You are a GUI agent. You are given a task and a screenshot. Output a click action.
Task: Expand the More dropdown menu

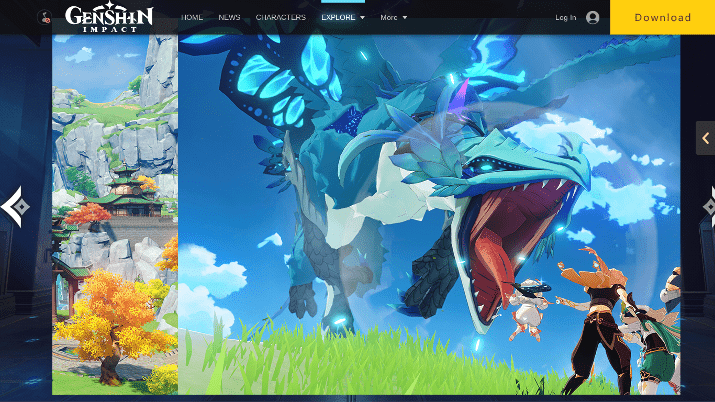(394, 17)
